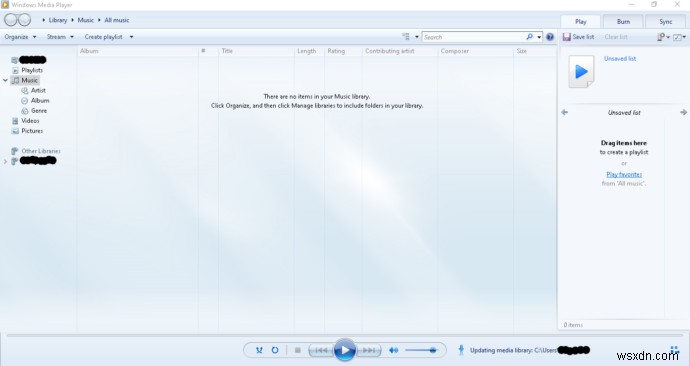
Task: Select Playlists in navigation pane
Action: click(x=32, y=70)
